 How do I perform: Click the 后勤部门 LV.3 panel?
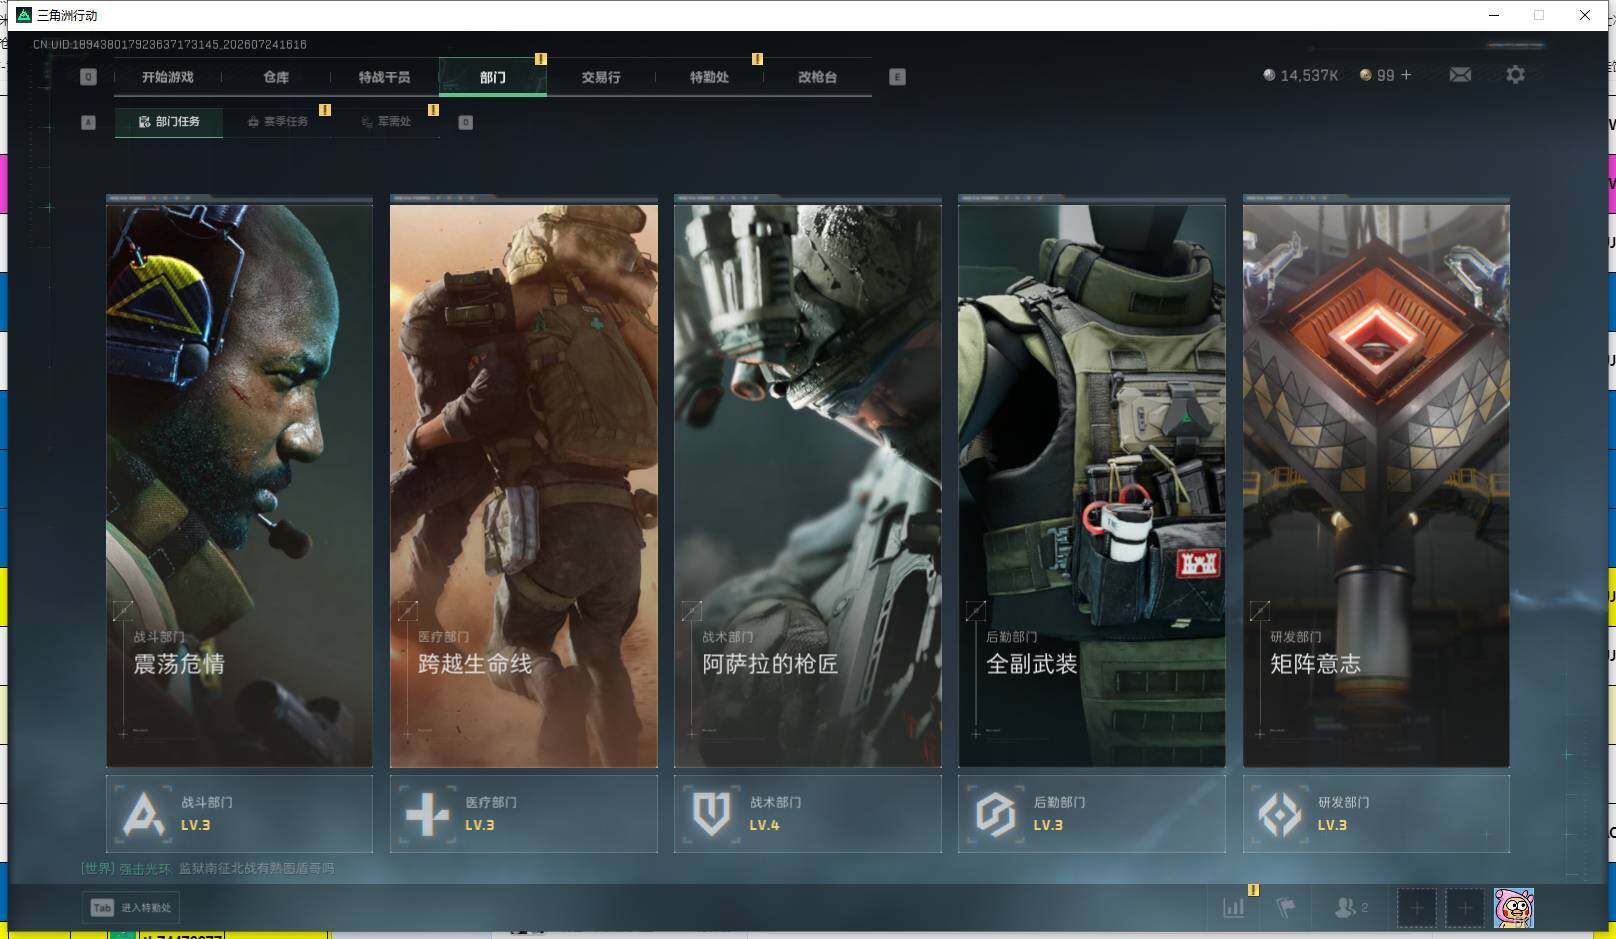tap(1092, 814)
